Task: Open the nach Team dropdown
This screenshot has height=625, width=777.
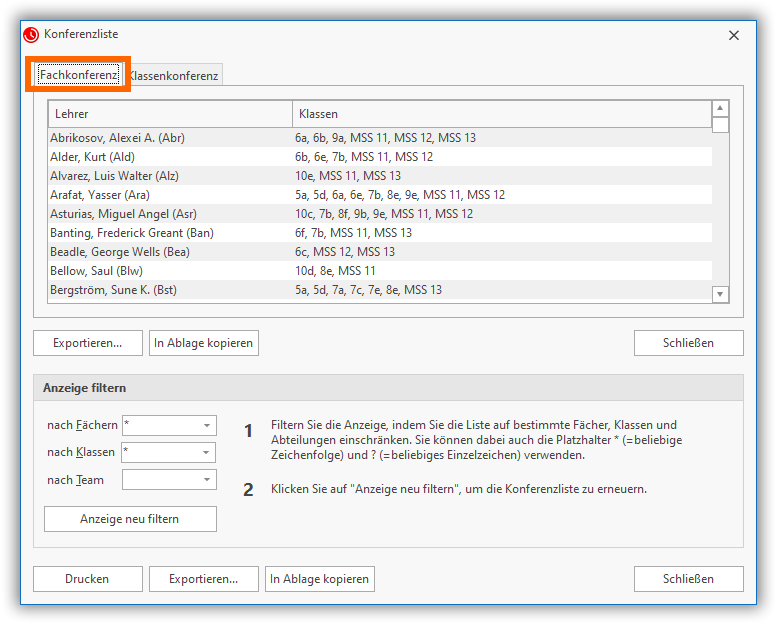Action: pos(207,480)
